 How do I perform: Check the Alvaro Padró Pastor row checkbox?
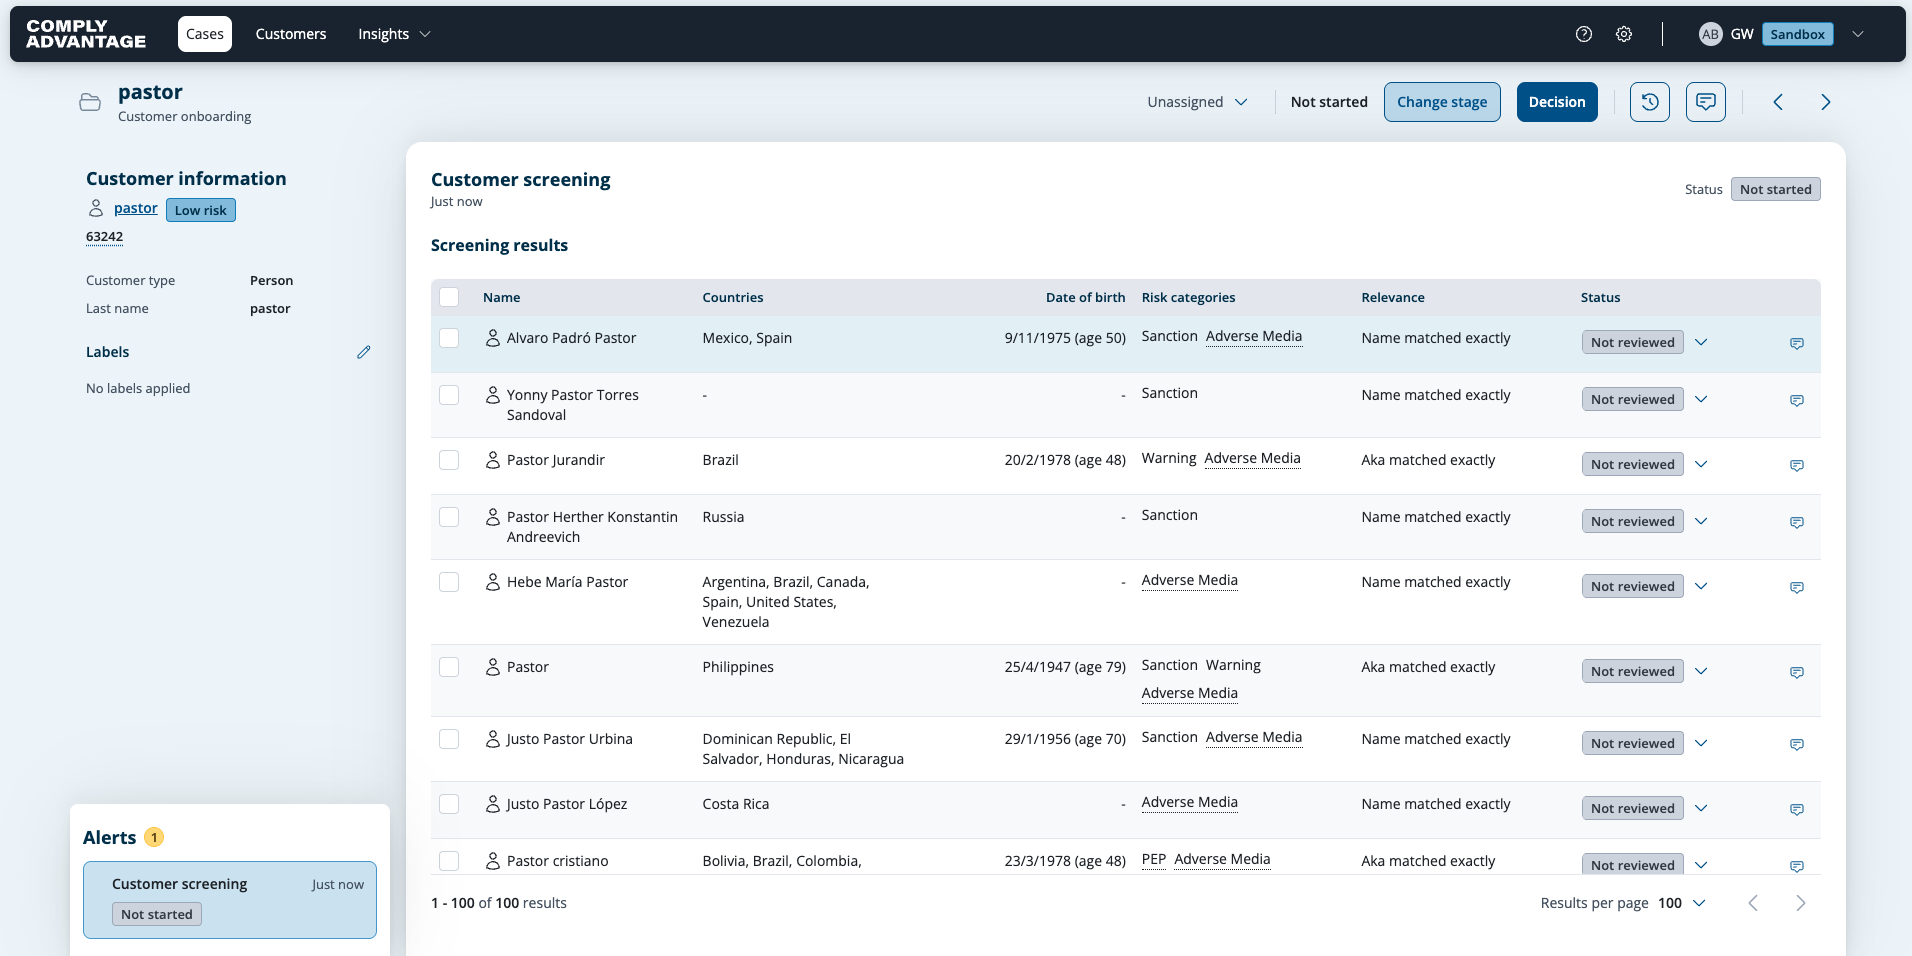point(449,338)
